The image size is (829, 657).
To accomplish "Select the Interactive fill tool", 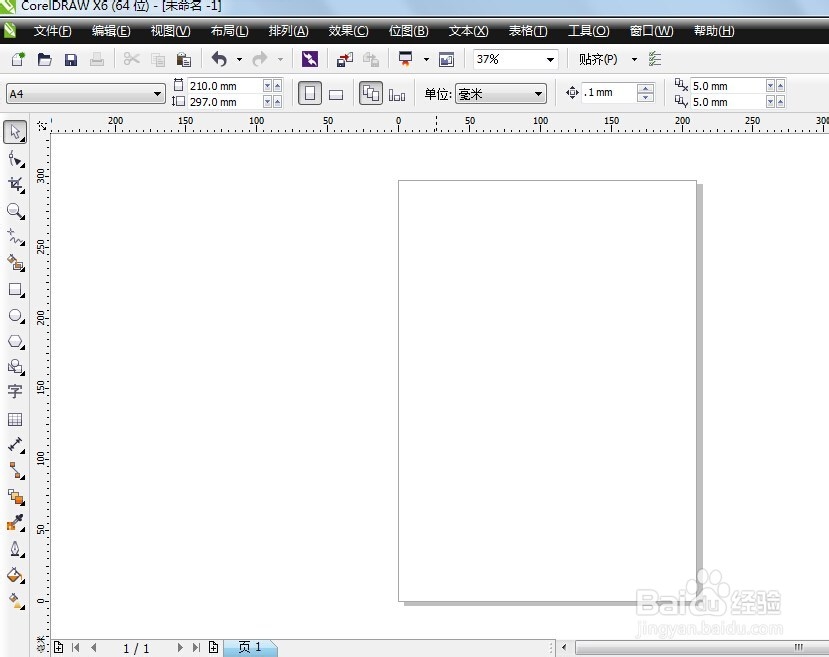I will click(15, 601).
